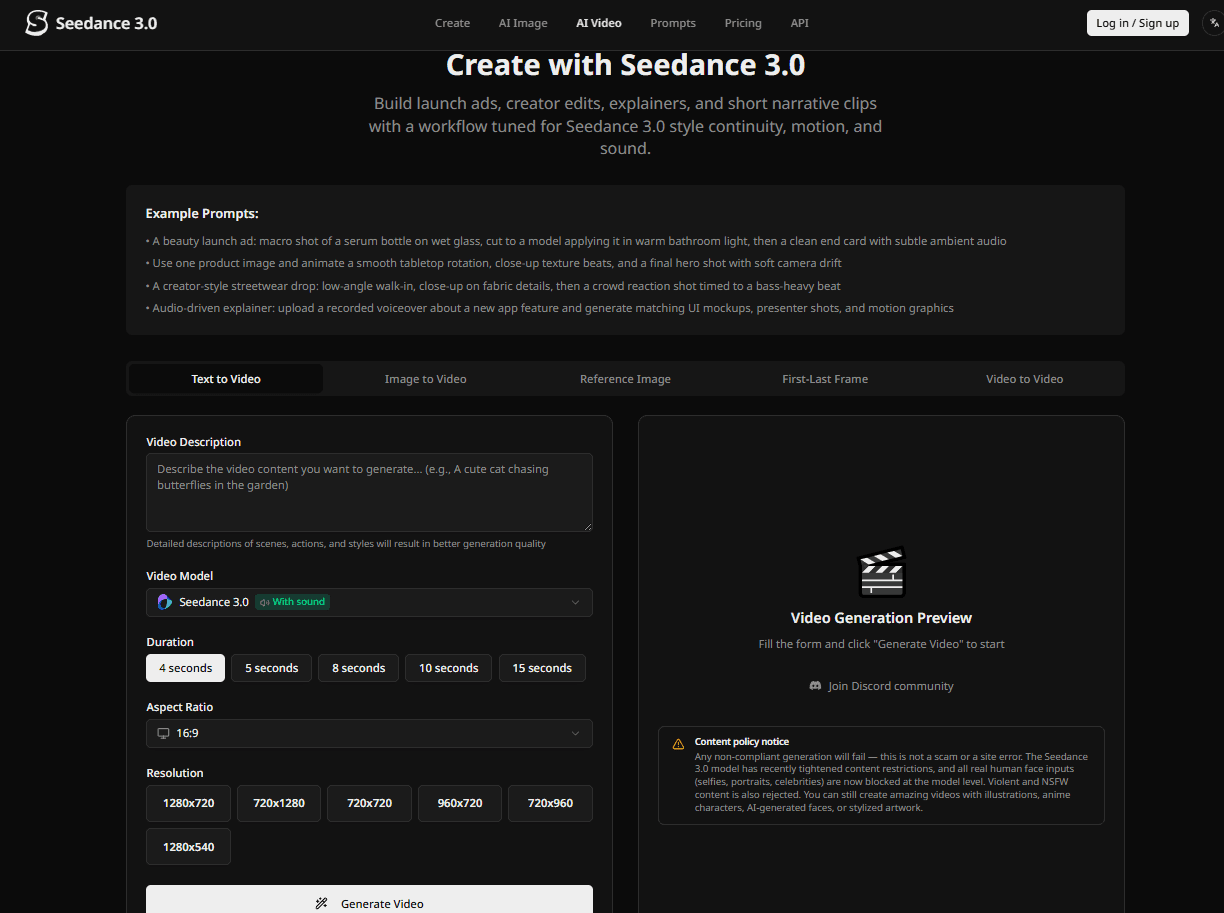Click 'Content policy notice' heading text
This screenshot has width=1224, height=913.
click(x=742, y=742)
